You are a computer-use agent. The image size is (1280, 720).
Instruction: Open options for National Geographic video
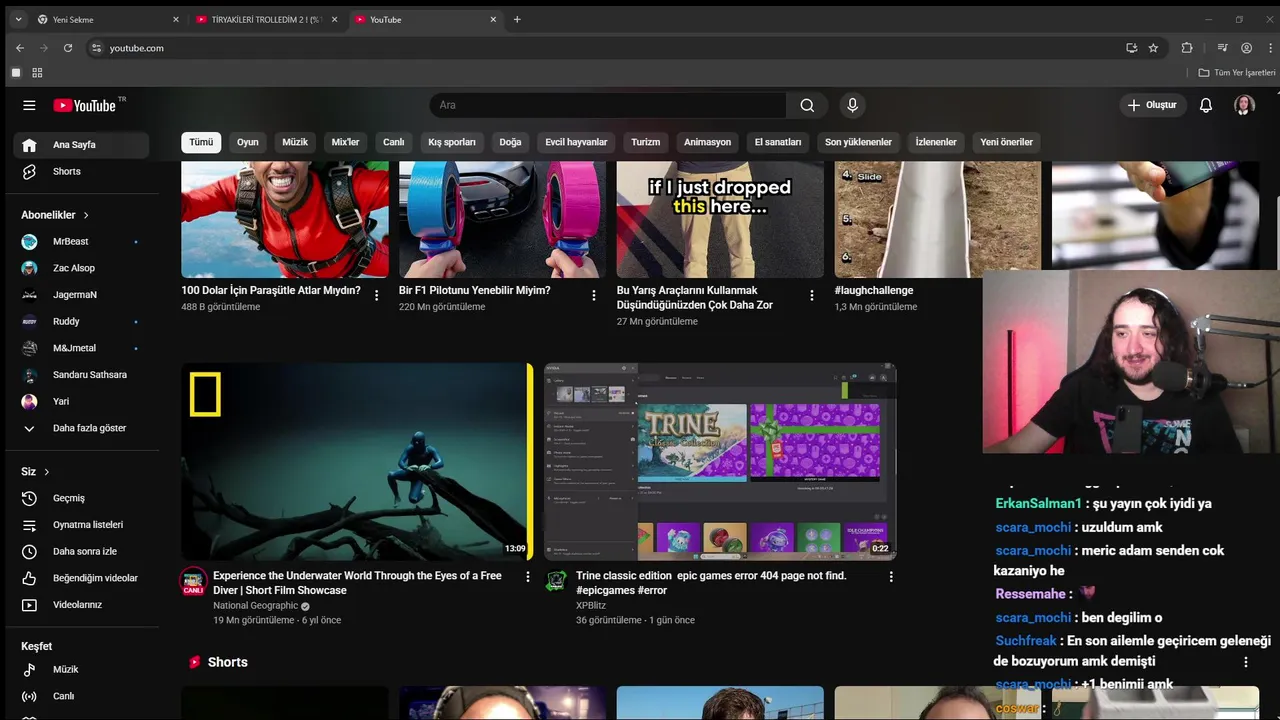(x=528, y=576)
